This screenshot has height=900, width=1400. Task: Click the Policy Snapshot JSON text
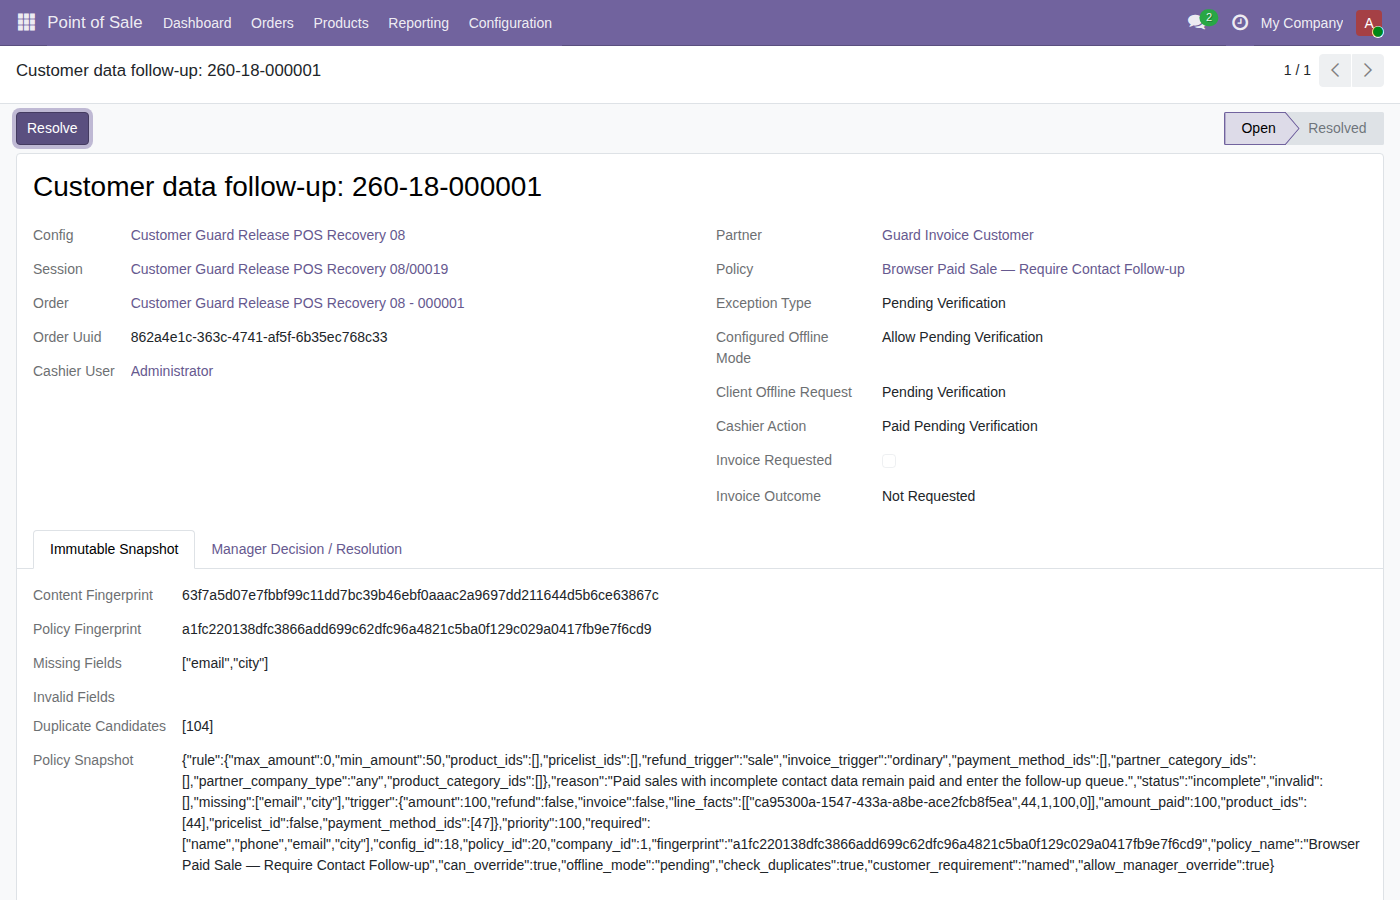pos(771,813)
